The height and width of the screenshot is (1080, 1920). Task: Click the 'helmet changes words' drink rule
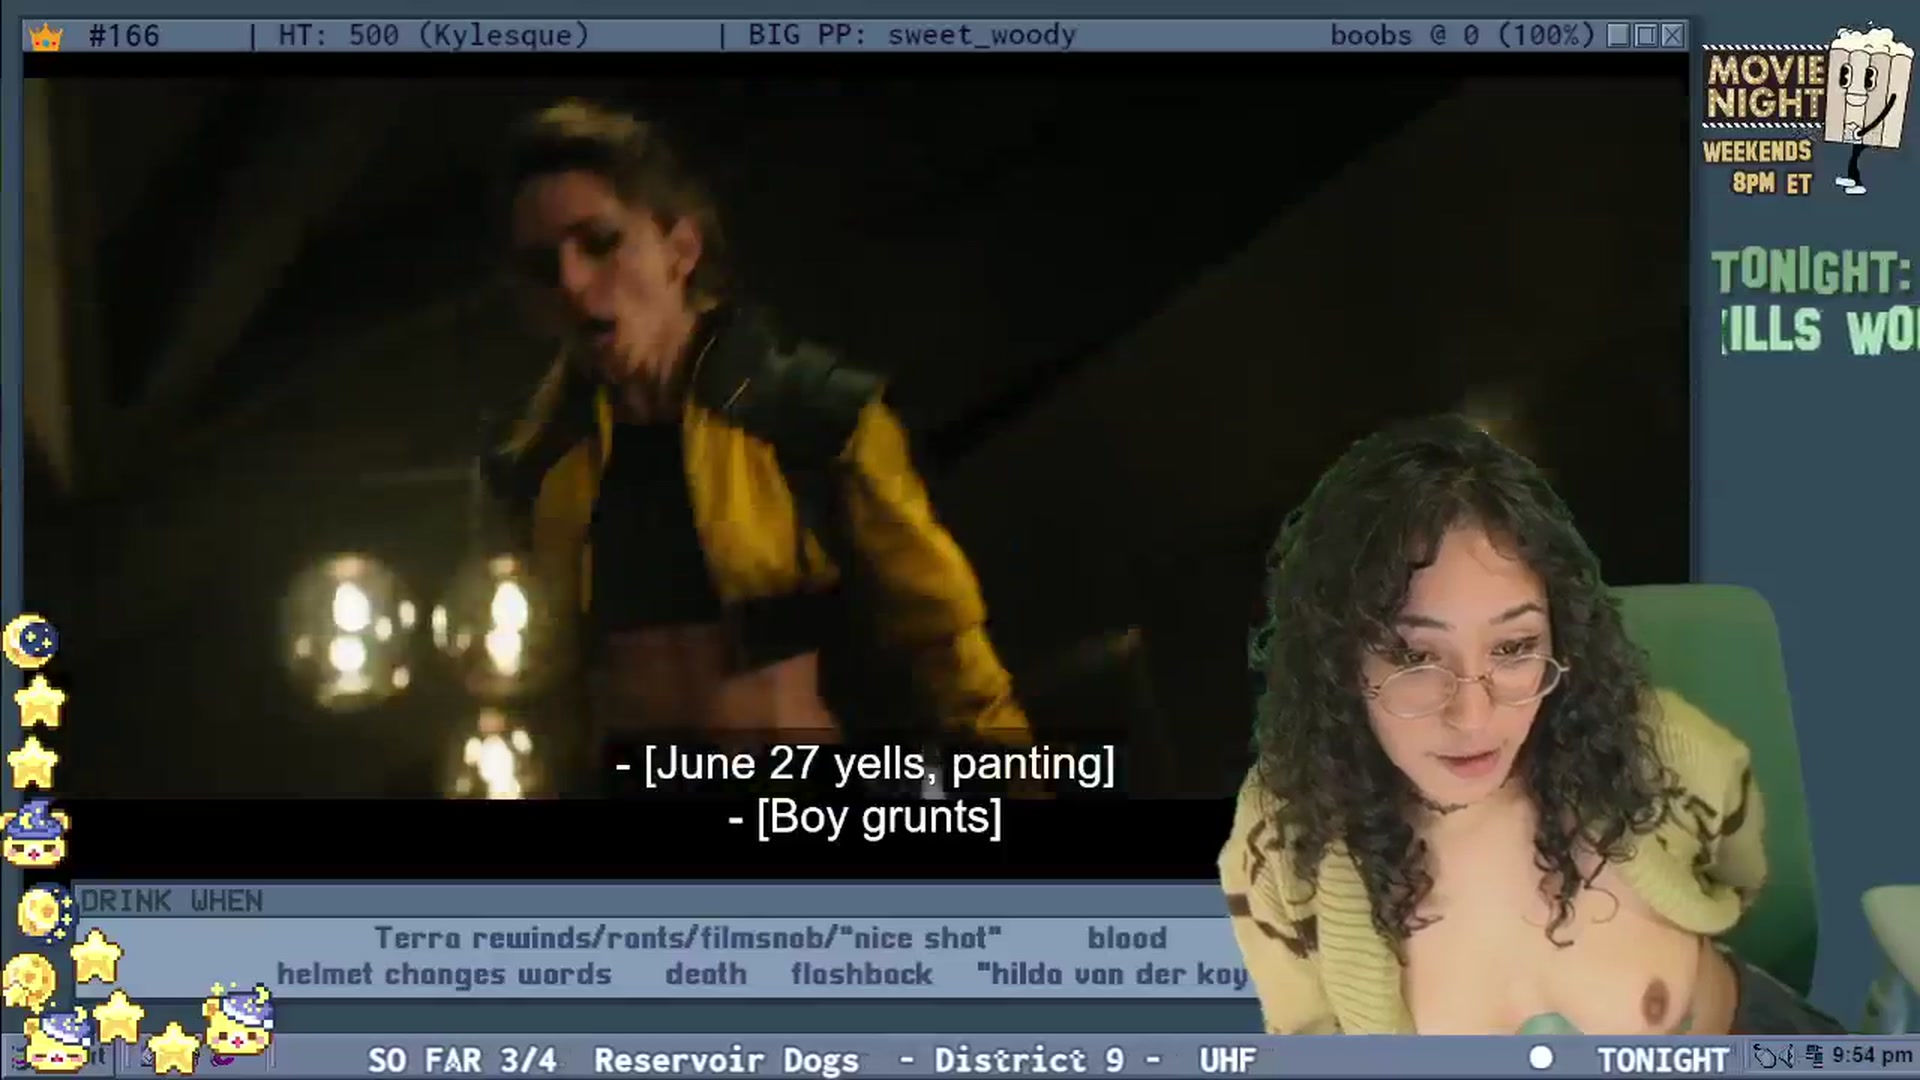coord(444,974)
